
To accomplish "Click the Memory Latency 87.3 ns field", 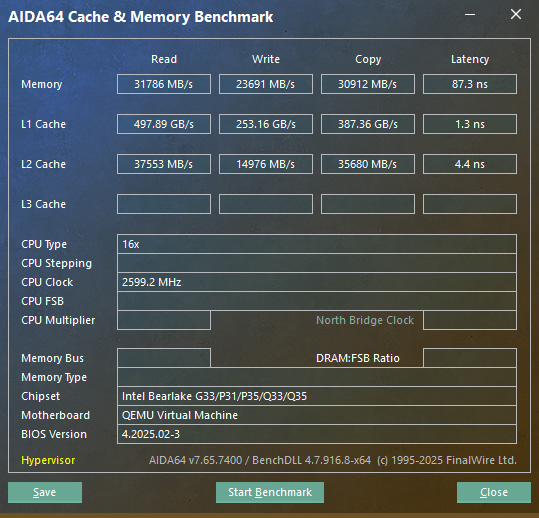I will [x=470, y=84].
